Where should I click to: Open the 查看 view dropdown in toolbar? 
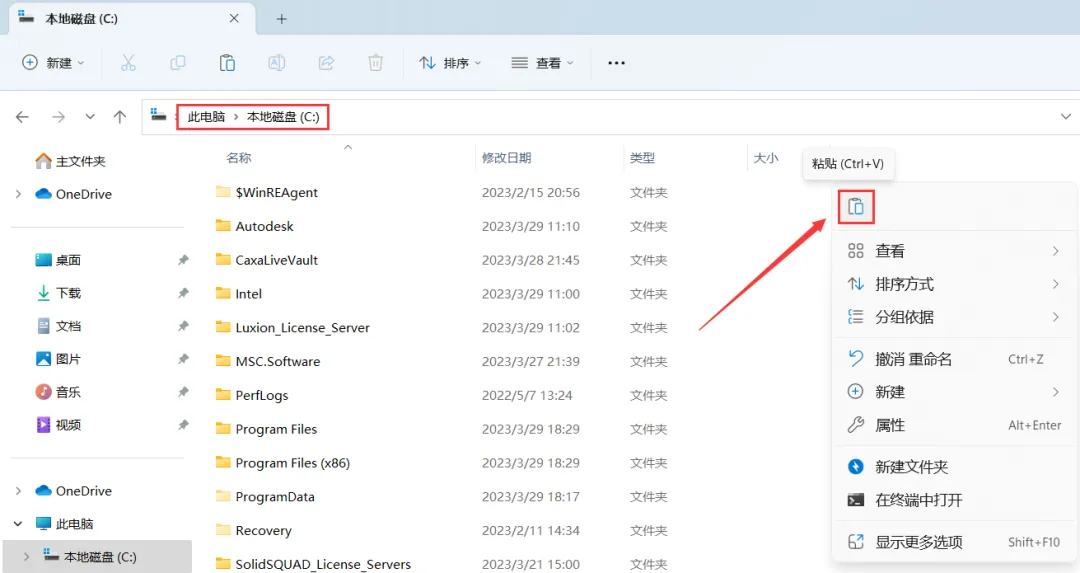[x=542, y=63]
